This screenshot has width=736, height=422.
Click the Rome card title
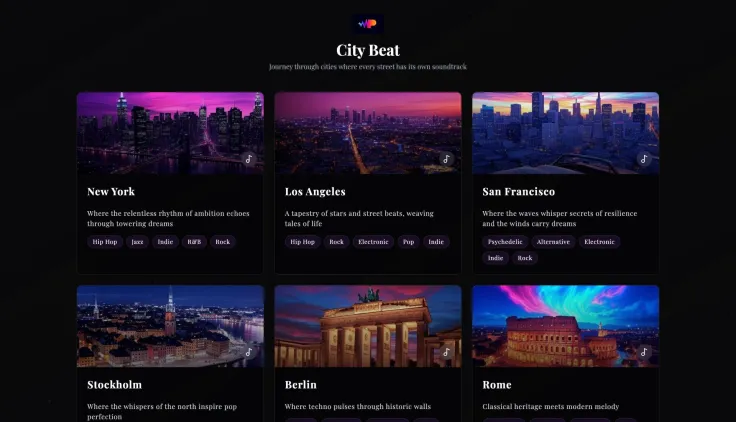tap(497, 384)
